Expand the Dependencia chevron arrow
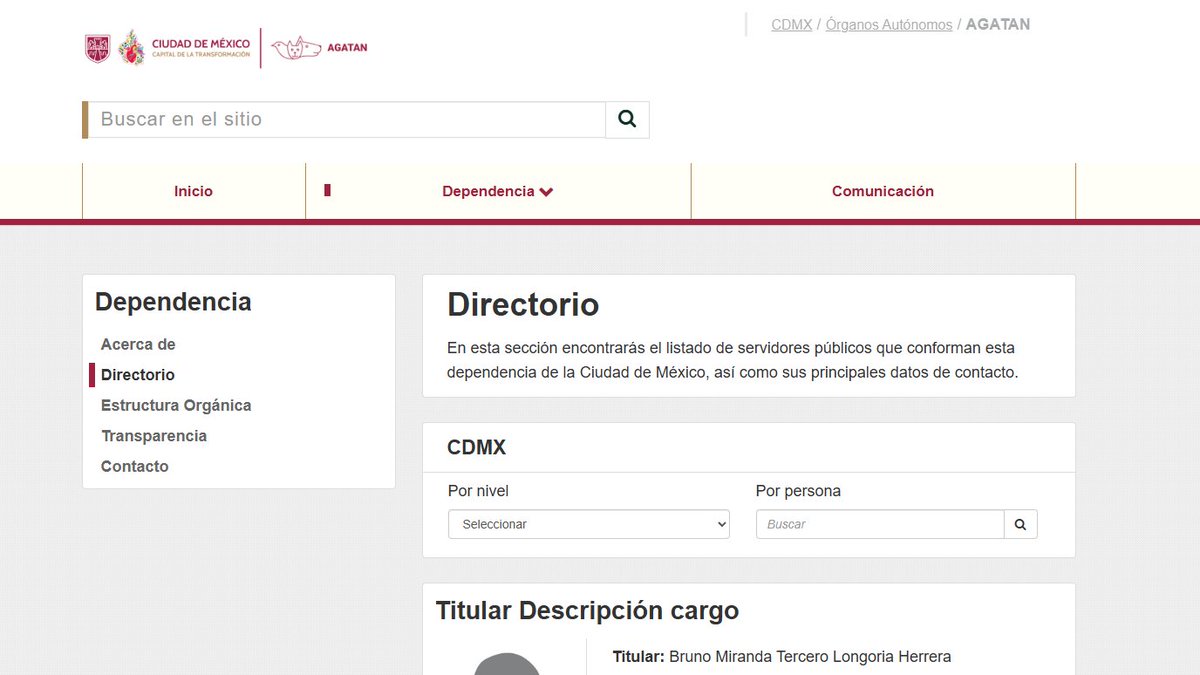 pos(545,191)
